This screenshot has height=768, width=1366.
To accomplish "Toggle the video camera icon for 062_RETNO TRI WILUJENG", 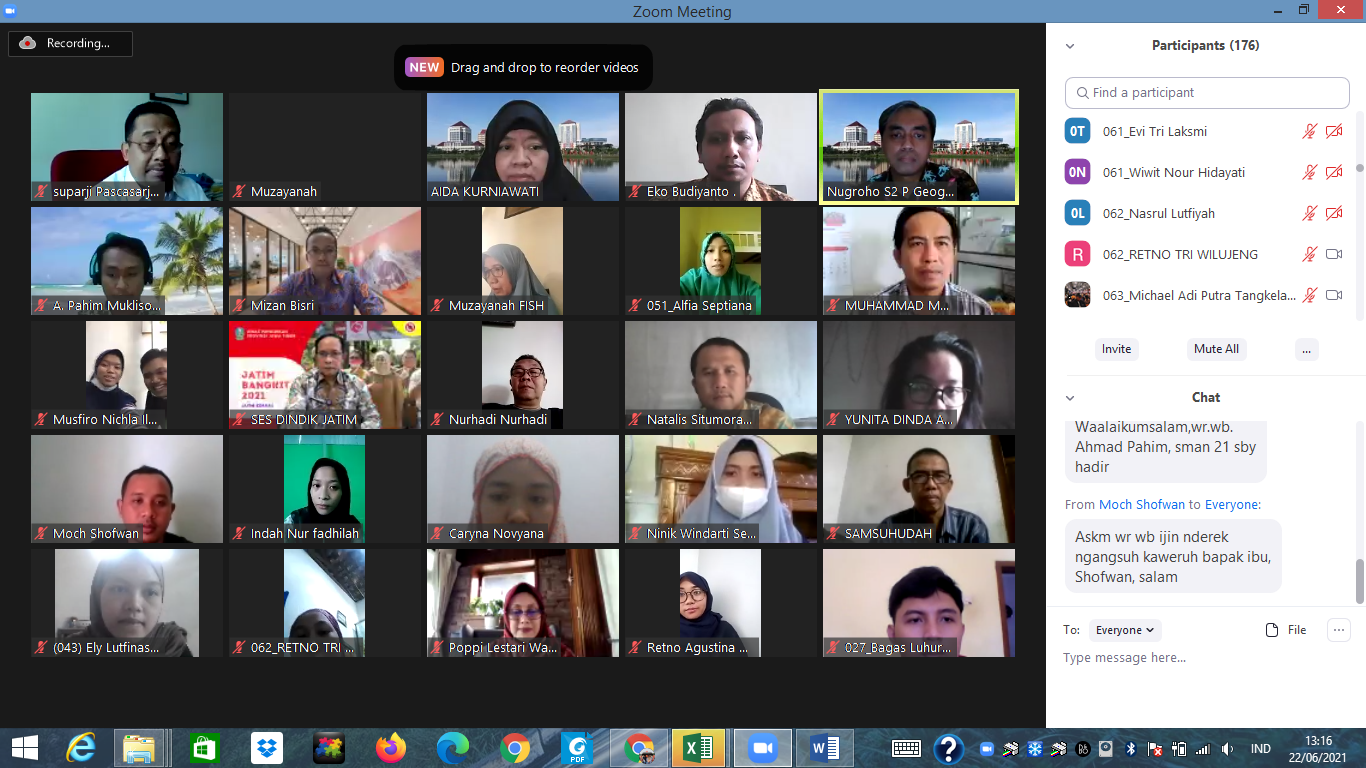I will [1334, 254].
